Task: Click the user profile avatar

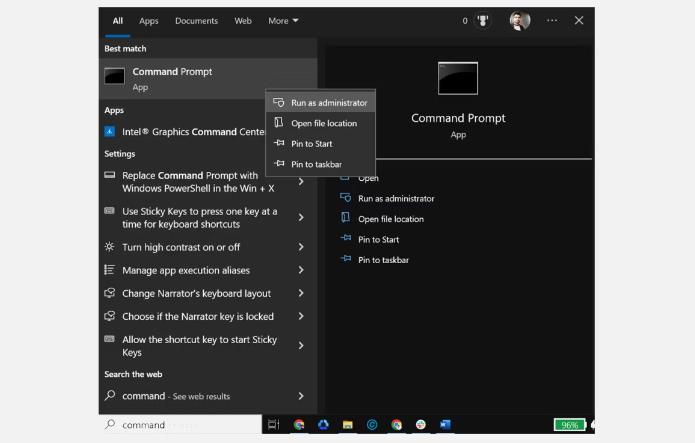Action: coord(519,21)
